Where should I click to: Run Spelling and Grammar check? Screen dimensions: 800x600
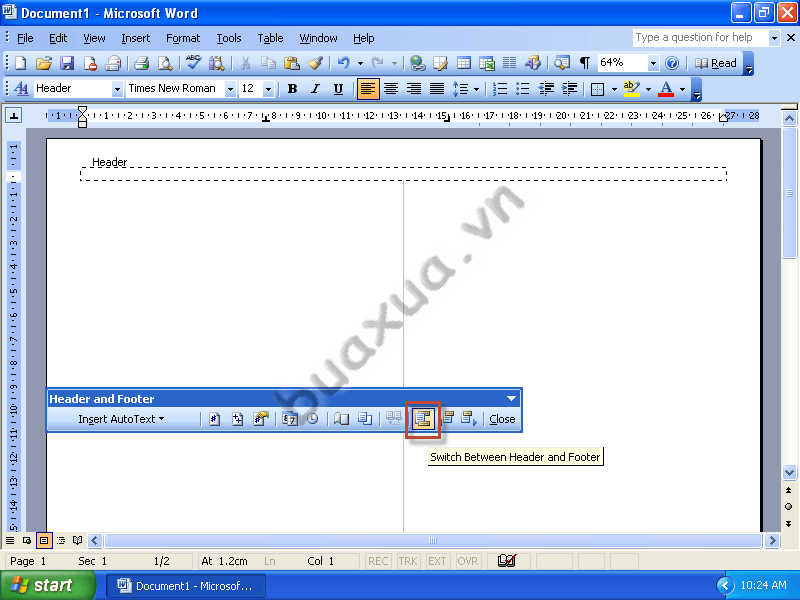(193, 63)
